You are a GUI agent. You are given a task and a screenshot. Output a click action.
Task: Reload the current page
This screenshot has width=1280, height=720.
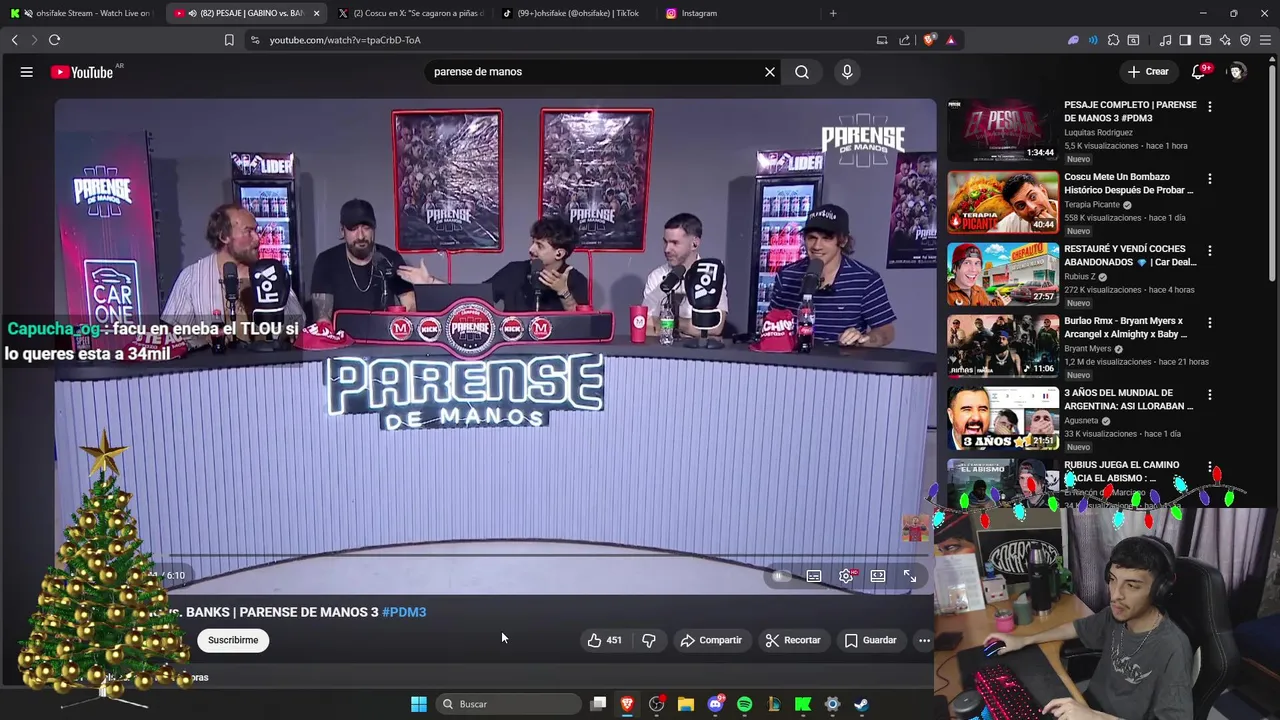(54, 40)
